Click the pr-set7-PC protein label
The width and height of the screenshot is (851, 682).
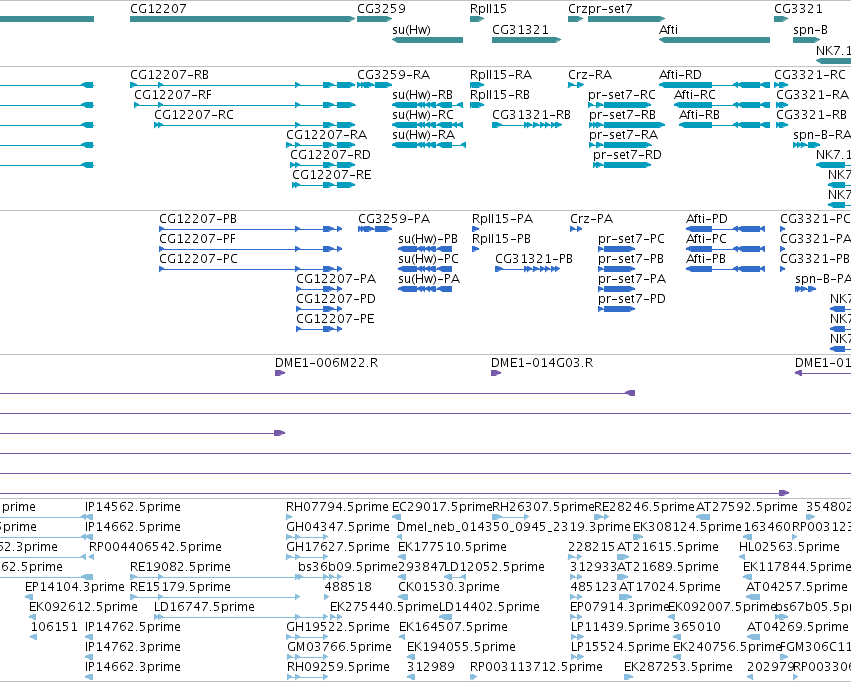[631, 239]
